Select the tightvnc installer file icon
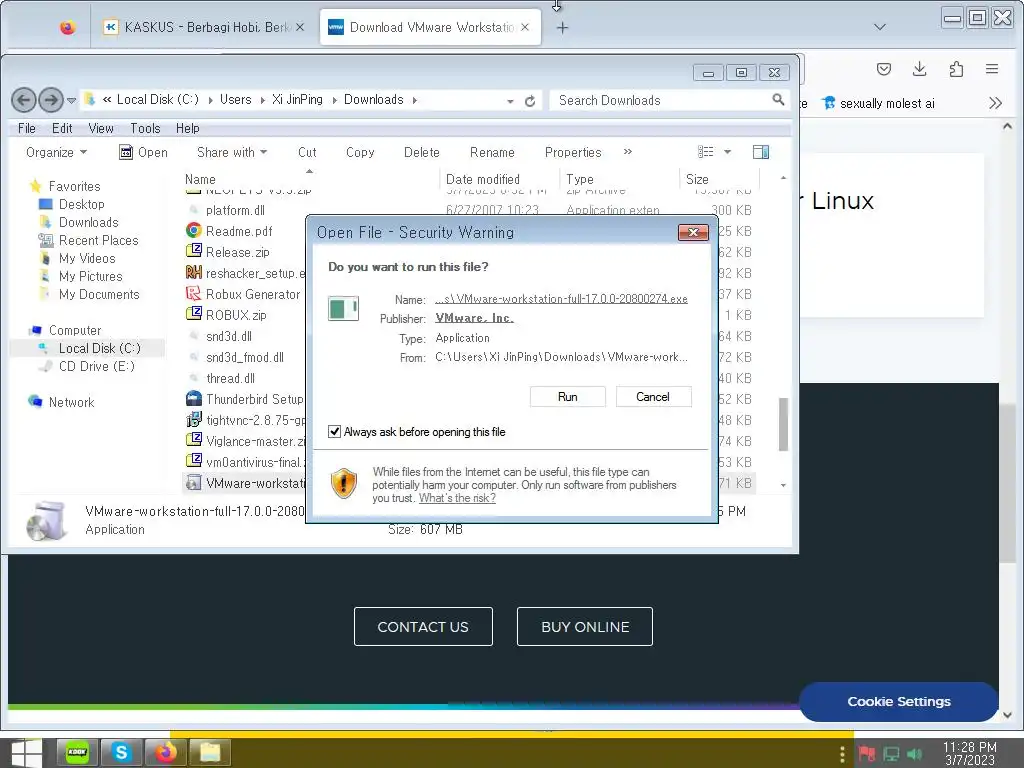The image size is (1024, 768). pos(193,420)
